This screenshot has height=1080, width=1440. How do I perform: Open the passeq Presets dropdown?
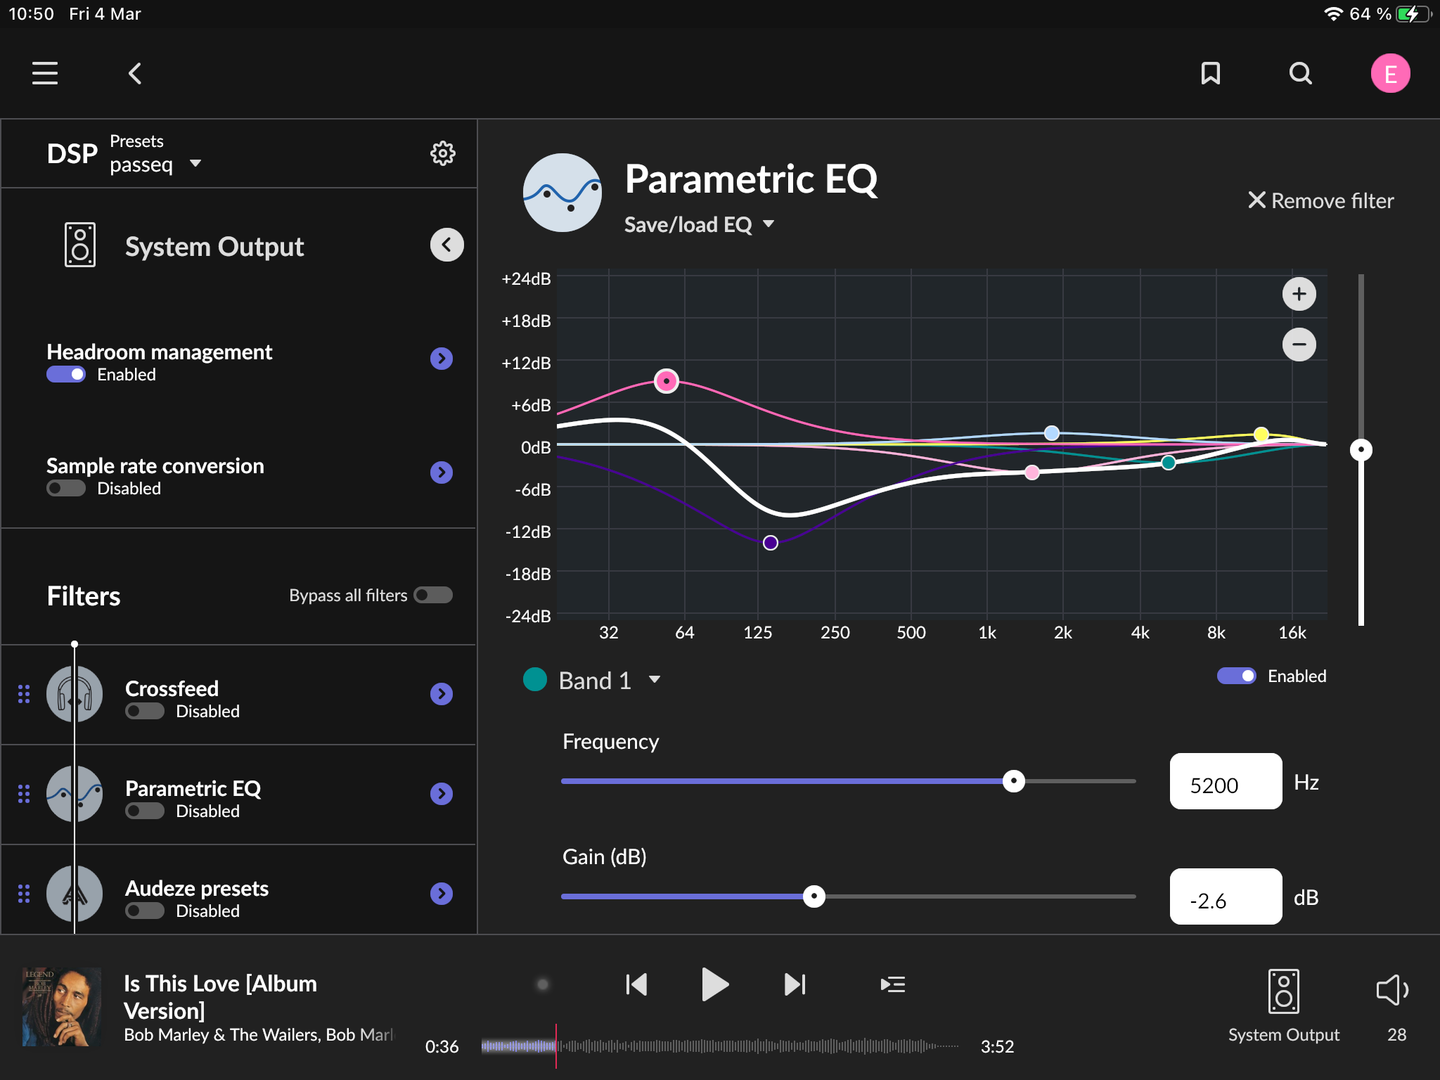coord(155,164)
